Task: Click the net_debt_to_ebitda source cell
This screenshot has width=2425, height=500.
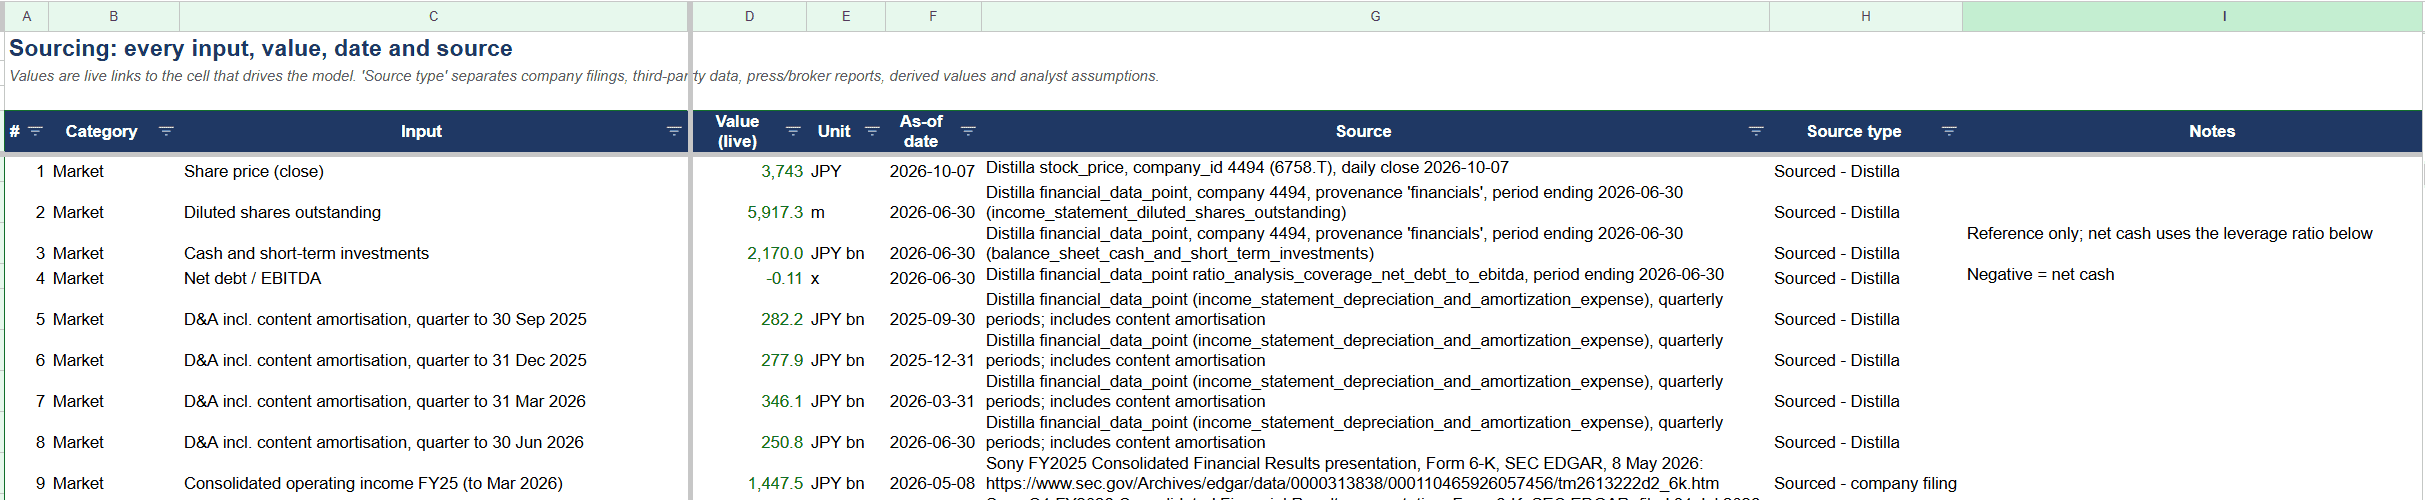Action: pos(1375,275)
